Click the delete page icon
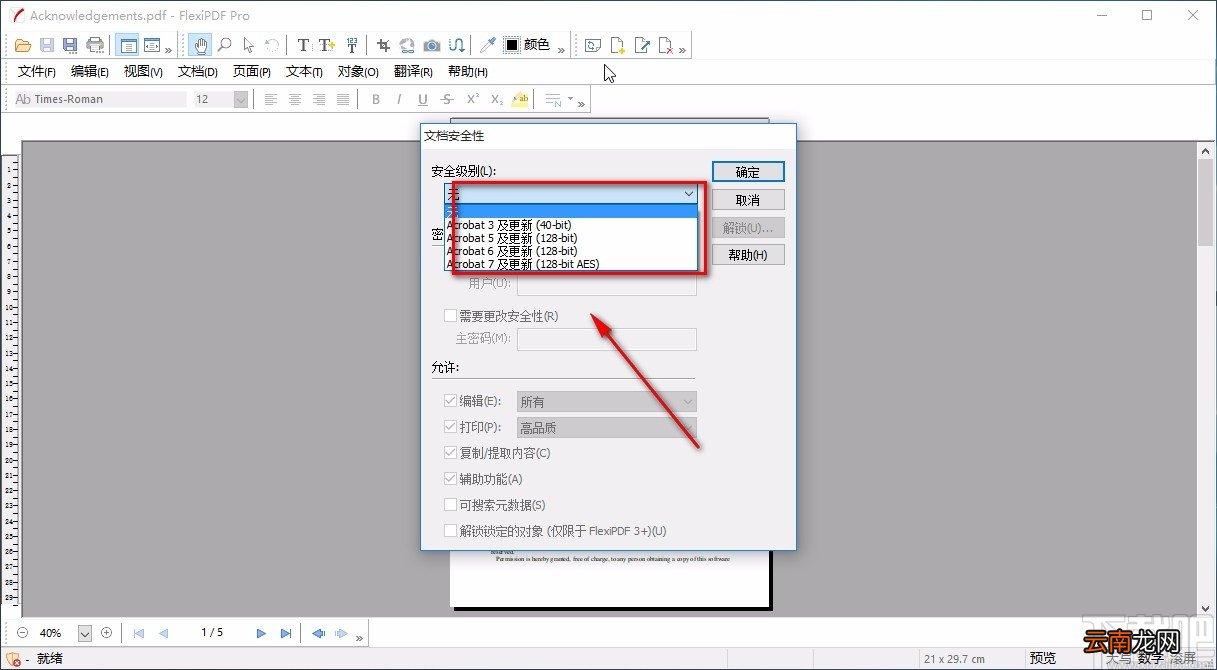Viewport: 1217px width, 670px height. pos(666,45)
